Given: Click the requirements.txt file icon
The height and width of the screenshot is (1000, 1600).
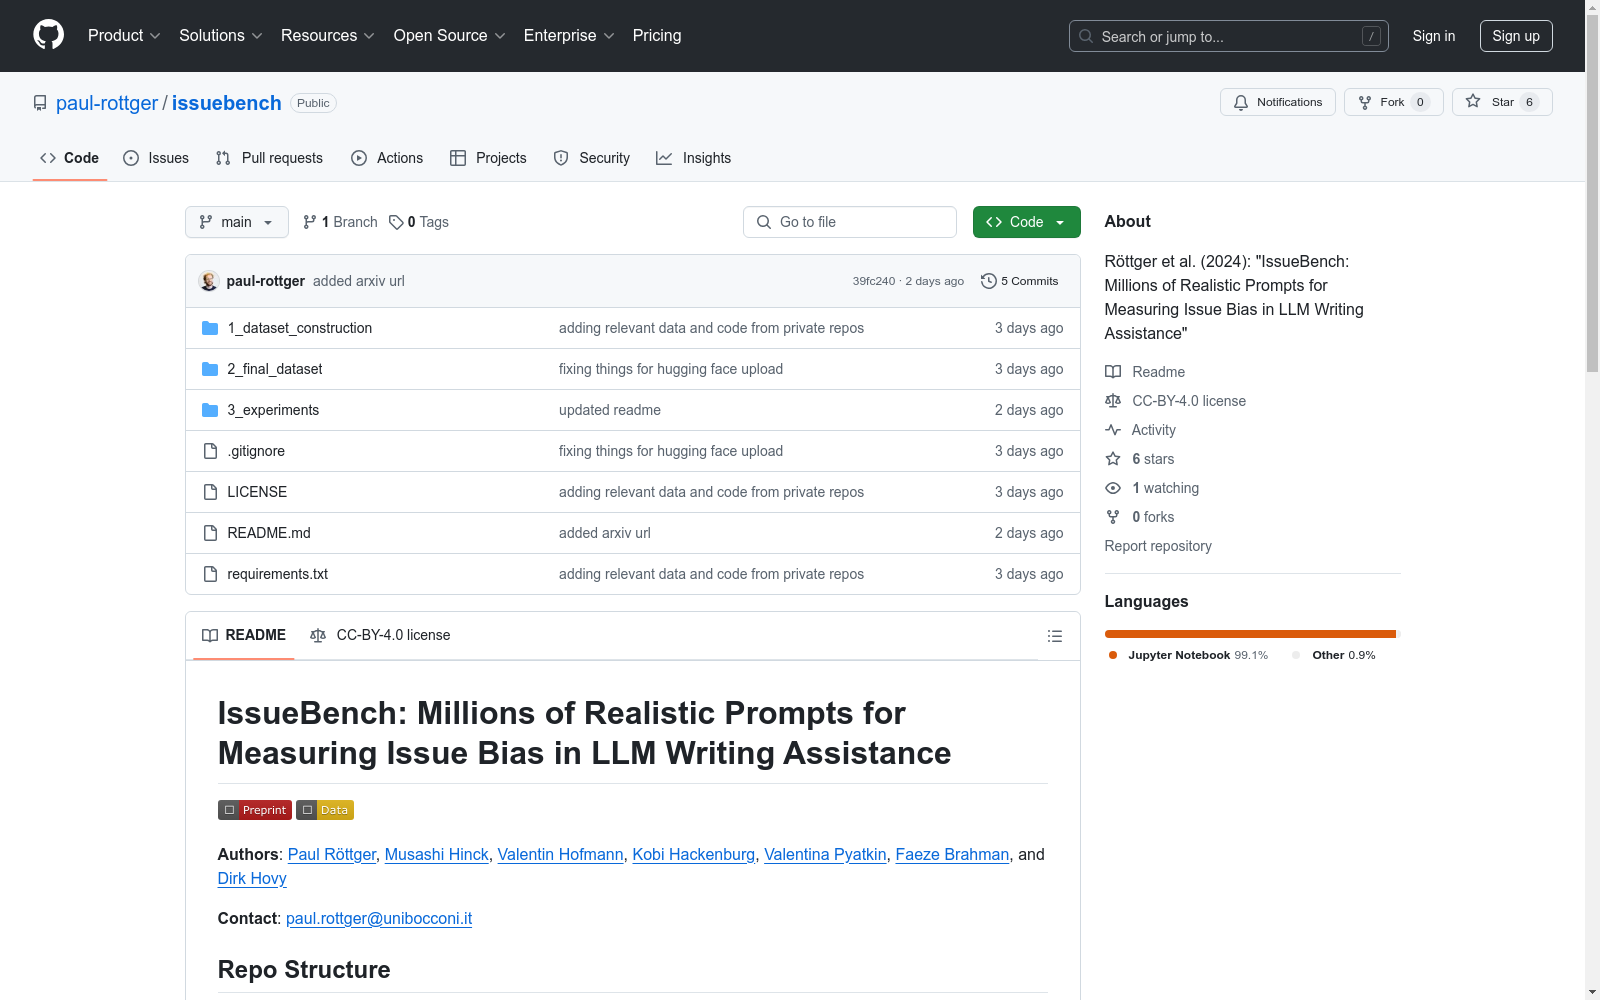Looking at the screenshot, I should 210,574.
